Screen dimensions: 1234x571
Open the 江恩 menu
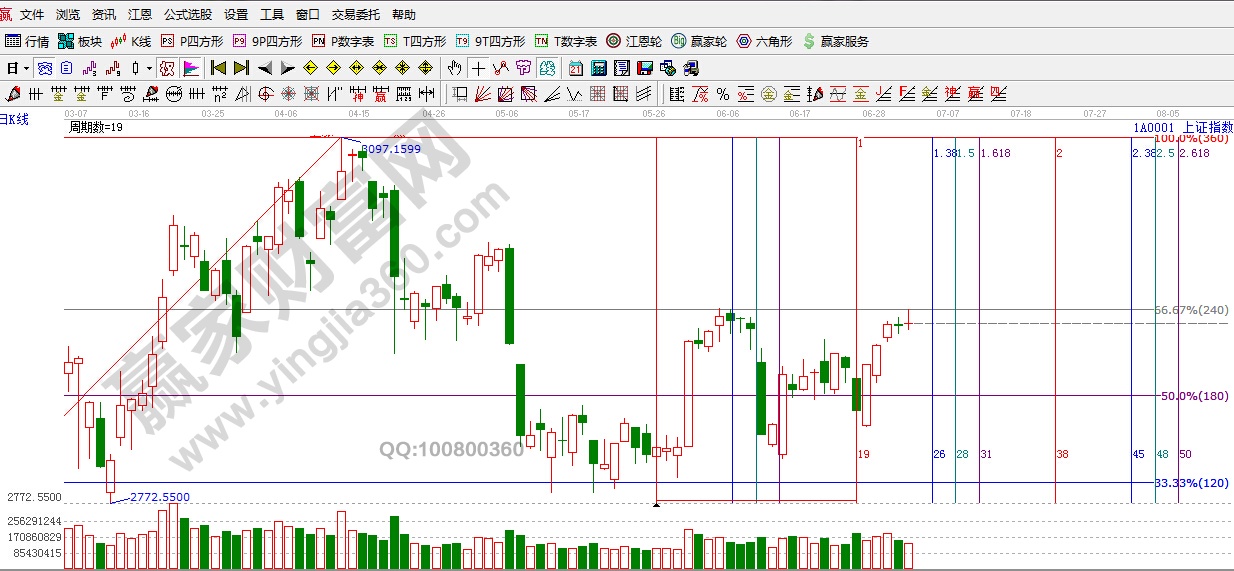[x=140, y=15]
